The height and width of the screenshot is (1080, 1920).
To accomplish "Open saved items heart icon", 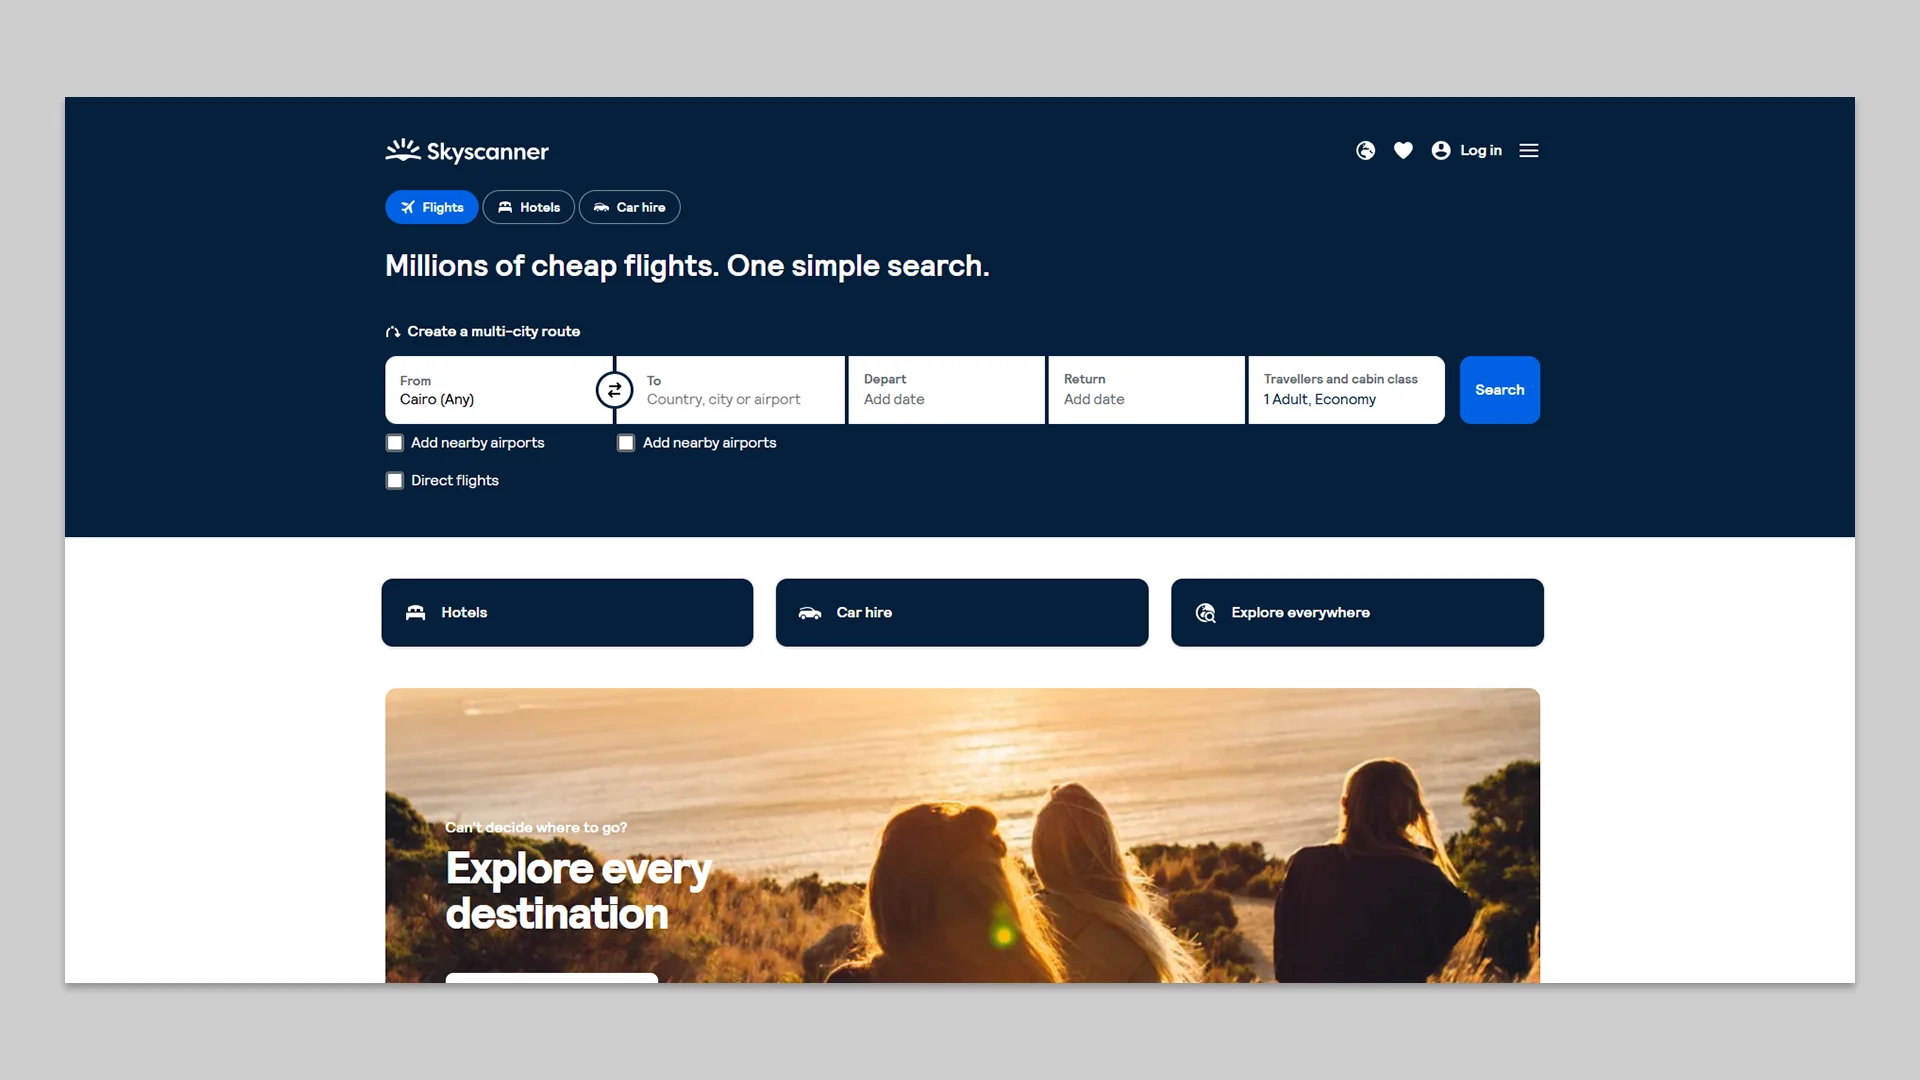I will tap(1403, 151).
